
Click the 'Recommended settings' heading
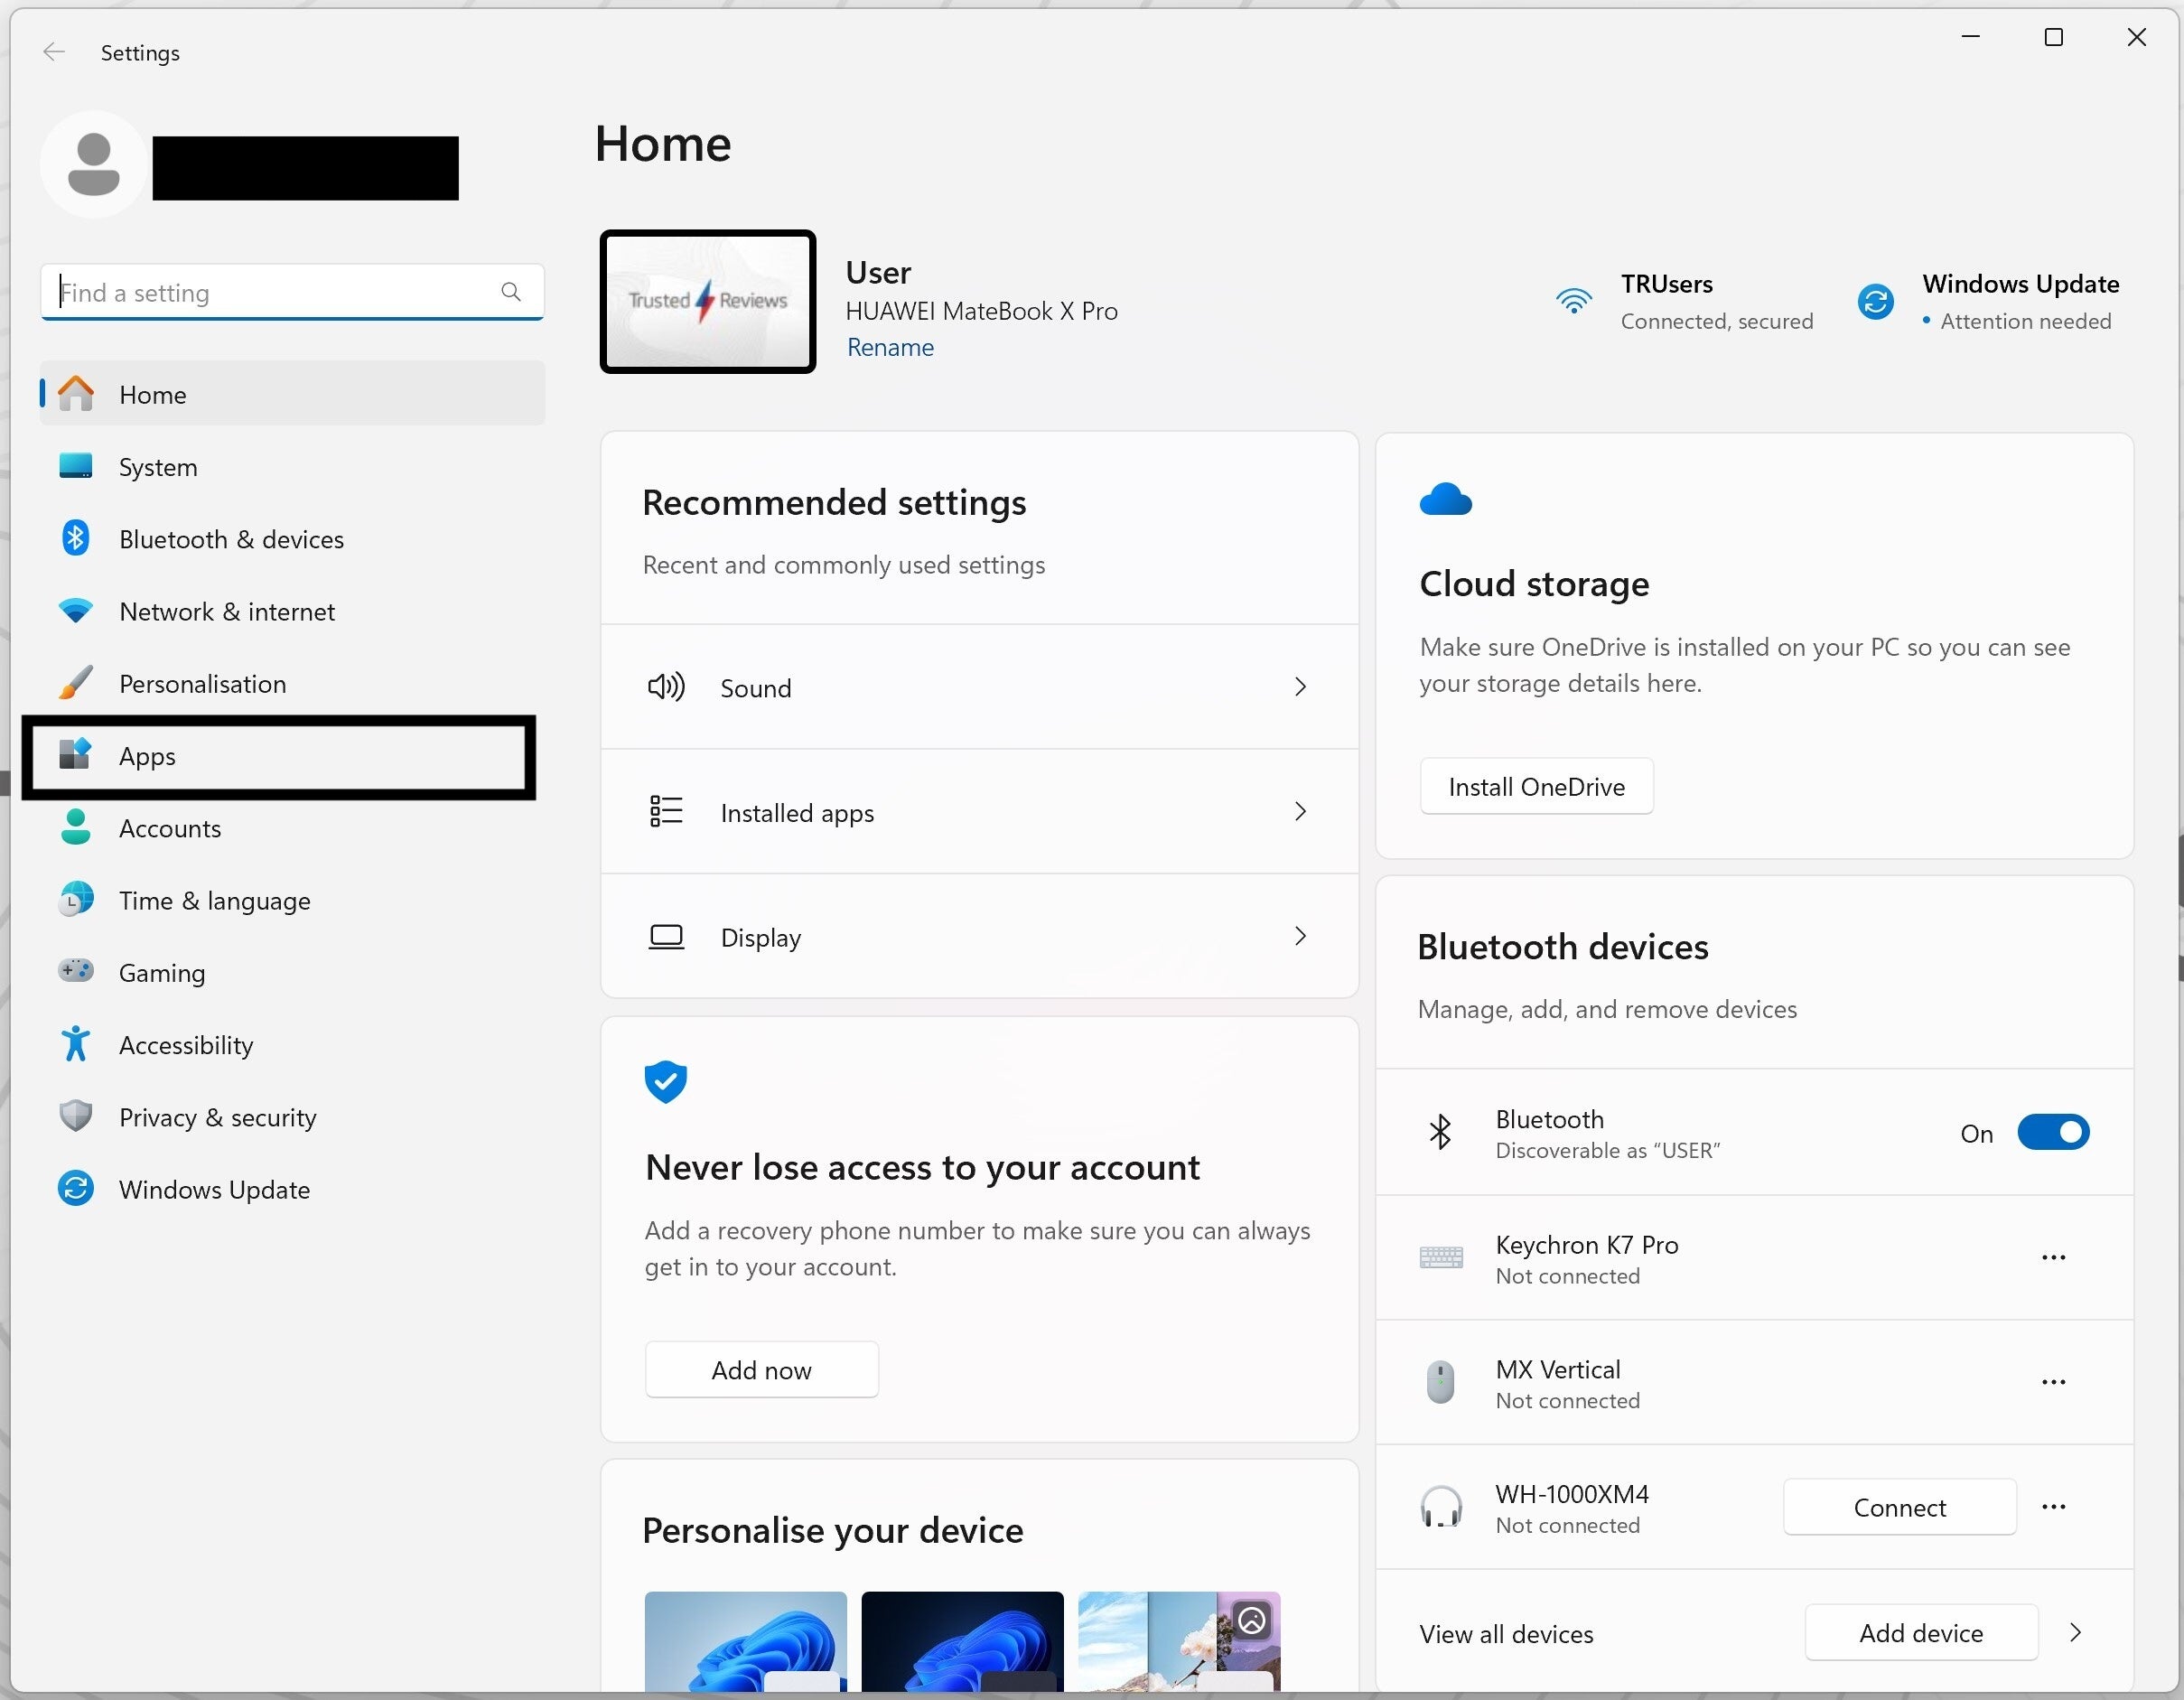(x=834, y=502)
